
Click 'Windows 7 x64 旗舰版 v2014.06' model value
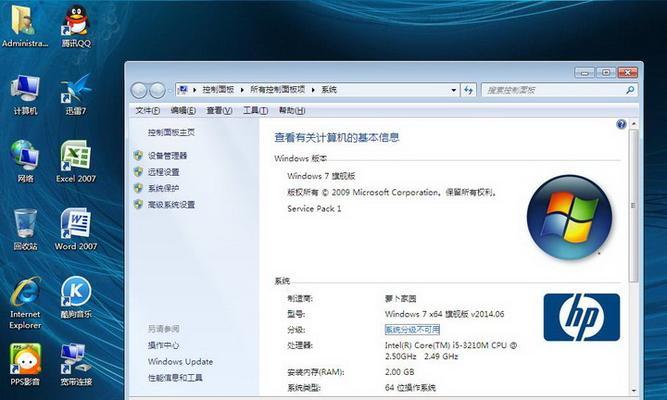pyautogui.click(x=445, y=314)
